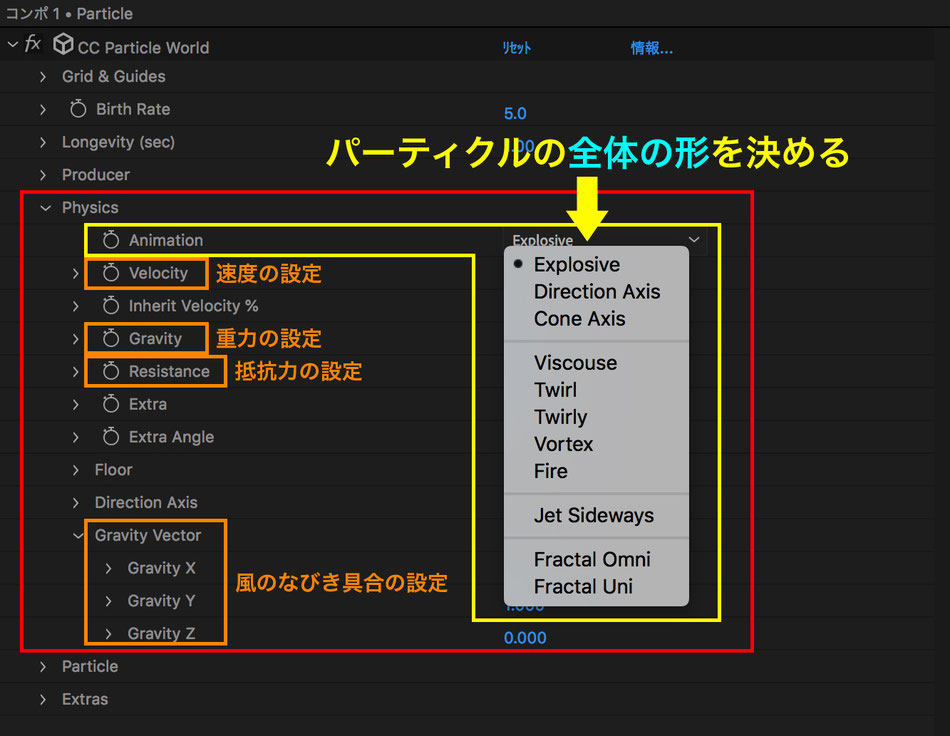Expand the Direction Axis group

click(75, 502)
